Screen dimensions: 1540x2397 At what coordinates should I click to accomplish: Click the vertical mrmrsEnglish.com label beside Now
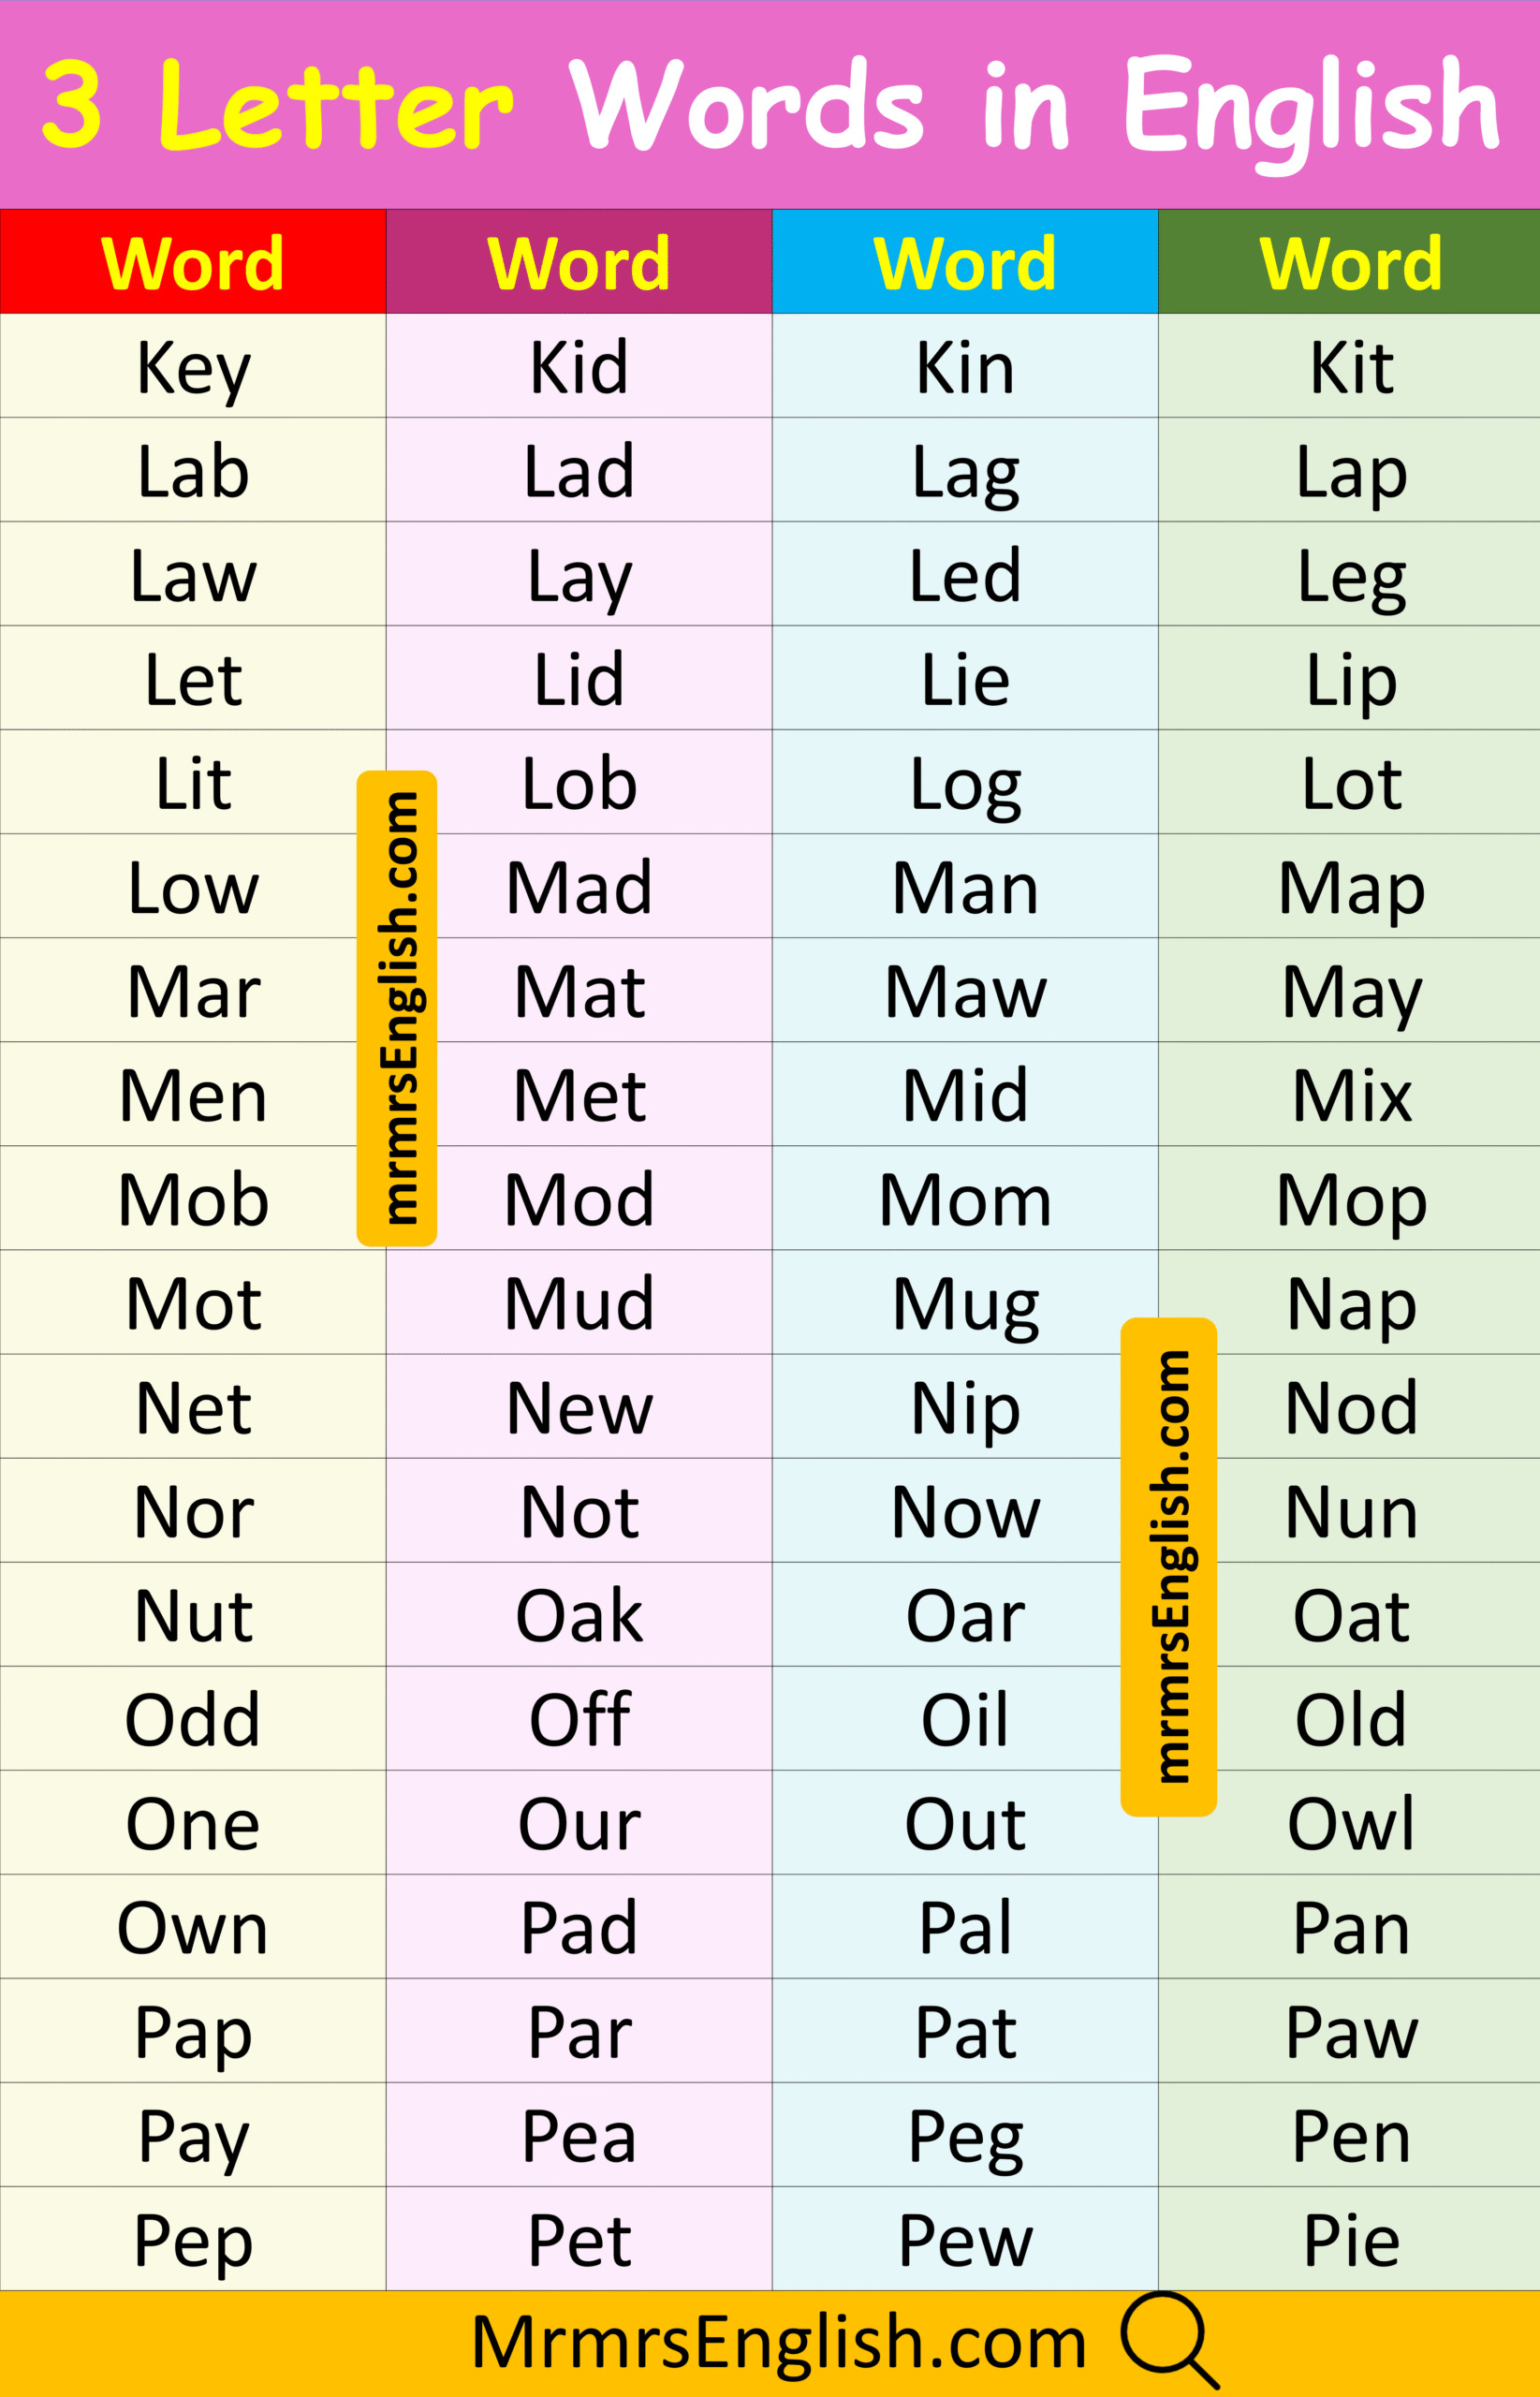(x=1168, y=1566)
